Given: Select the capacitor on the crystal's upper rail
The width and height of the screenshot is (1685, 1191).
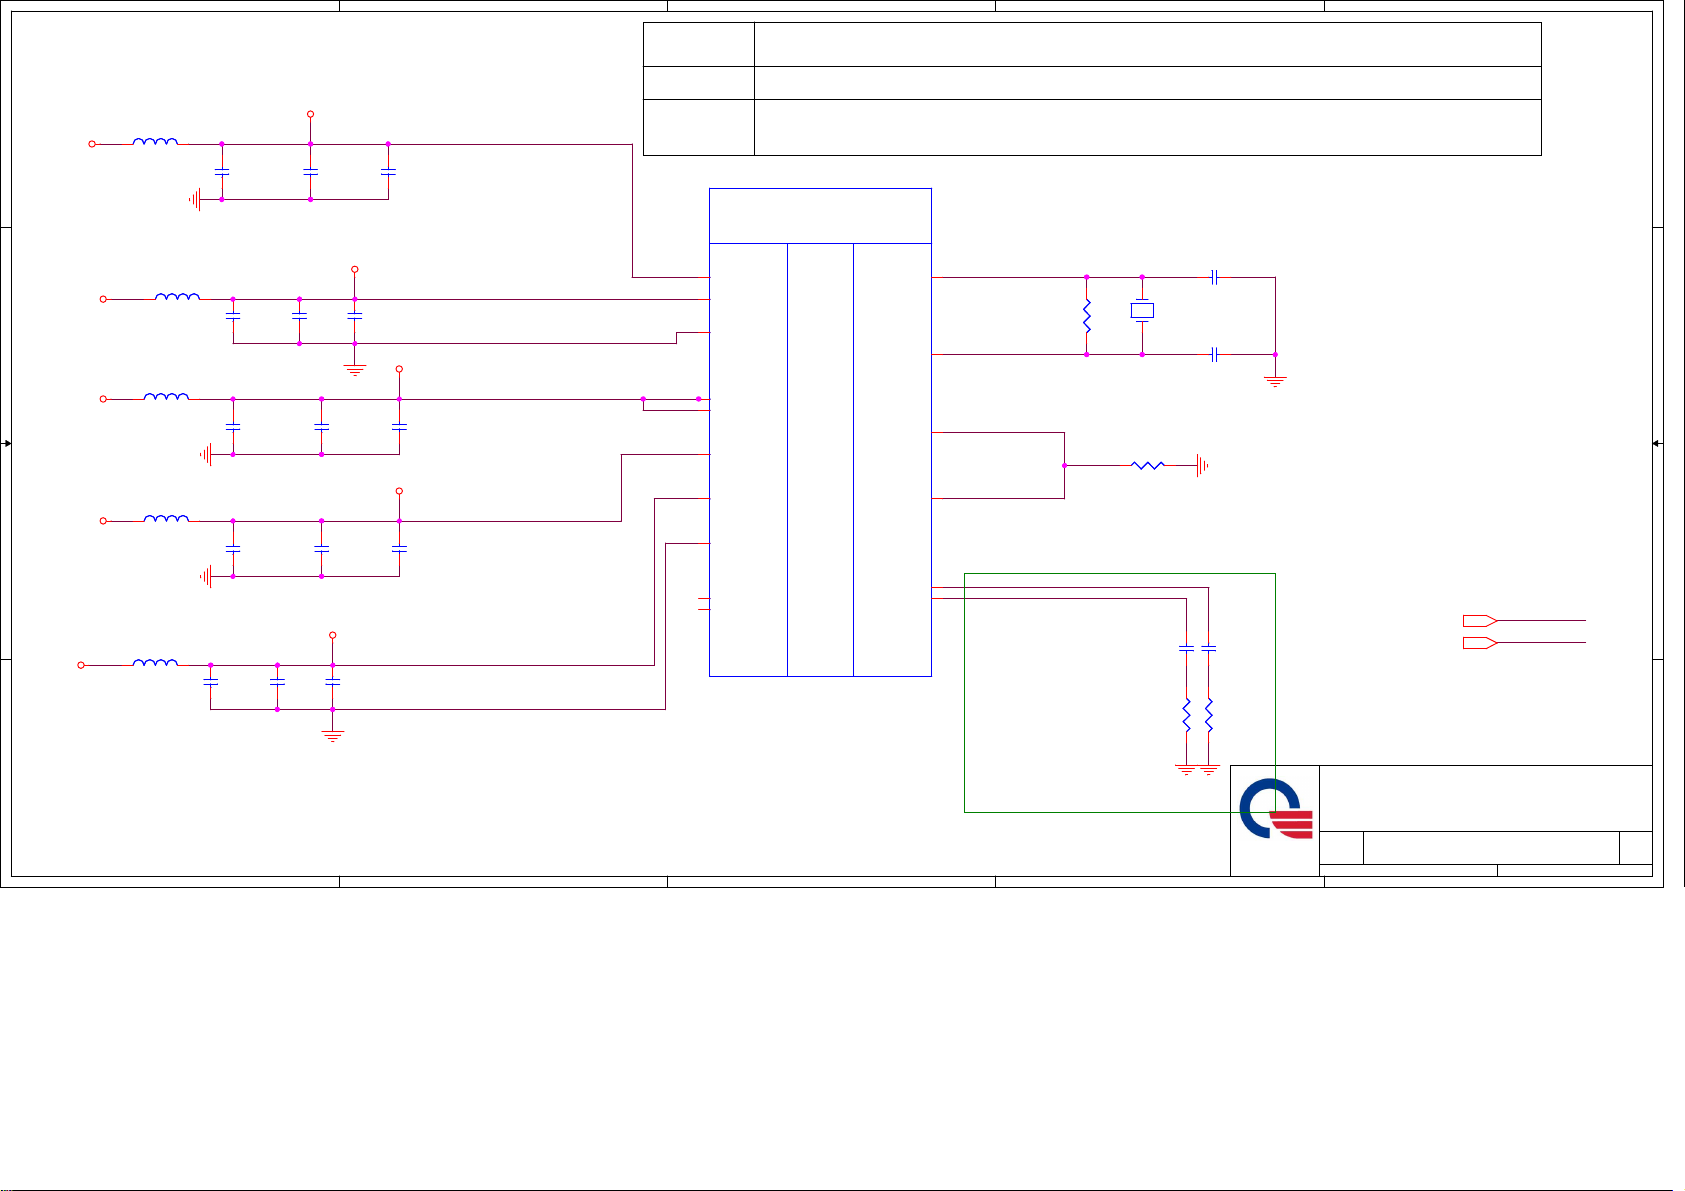Looking at the screenshot, I should click(1213, 277).
